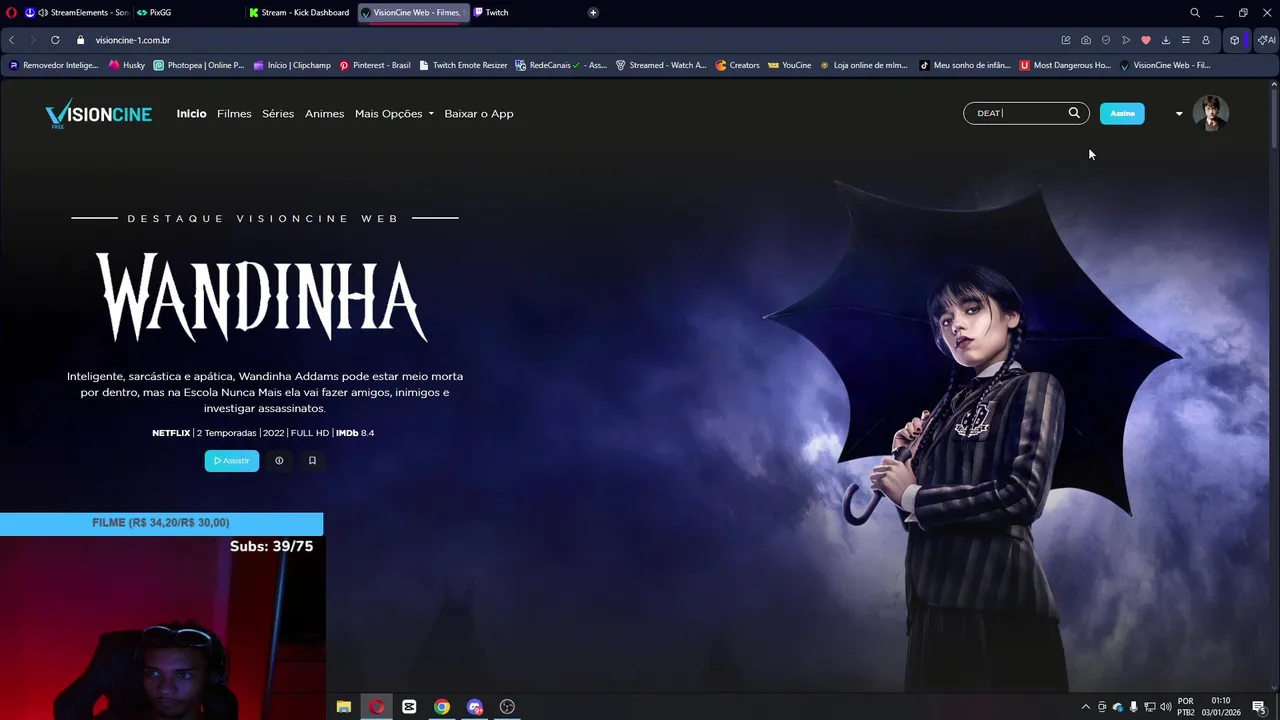Open Removedor Inteligente bookmark
This screenshot has height=720, width=1280.
pos(53,65)
